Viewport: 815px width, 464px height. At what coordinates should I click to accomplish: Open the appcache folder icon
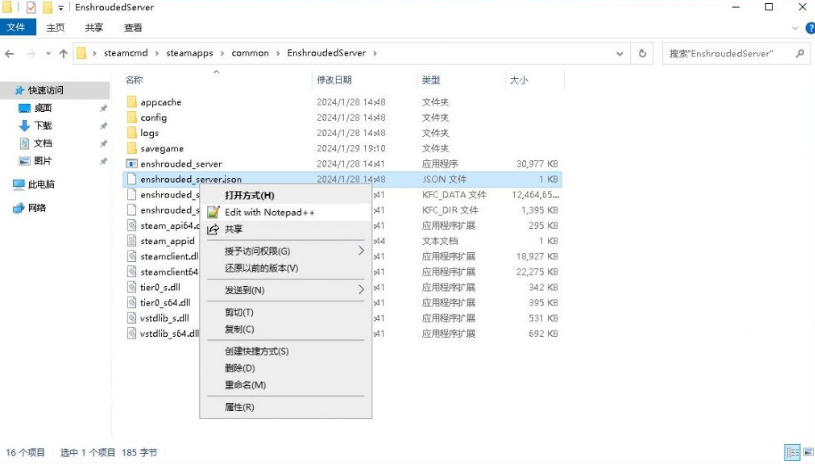click(x=132, y=102)
